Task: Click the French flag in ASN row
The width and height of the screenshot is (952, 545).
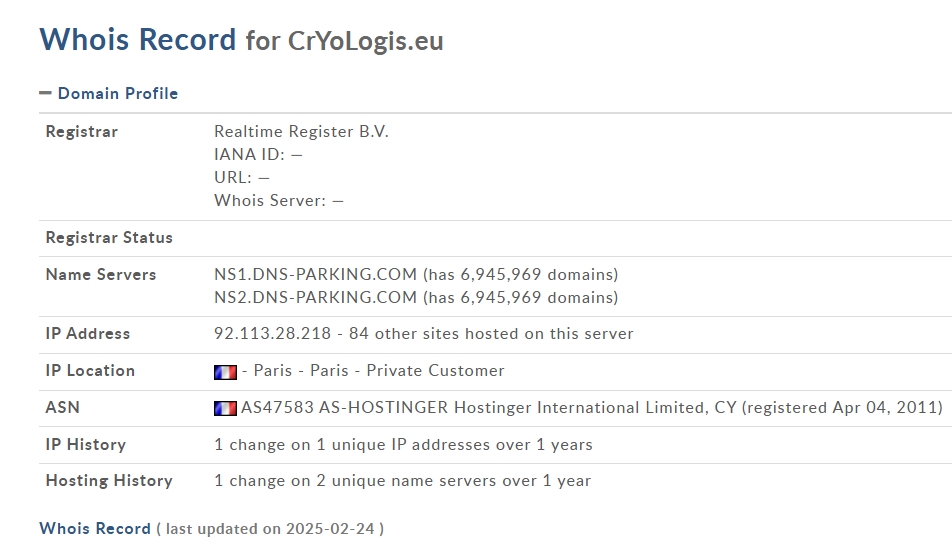Action: 225,408
